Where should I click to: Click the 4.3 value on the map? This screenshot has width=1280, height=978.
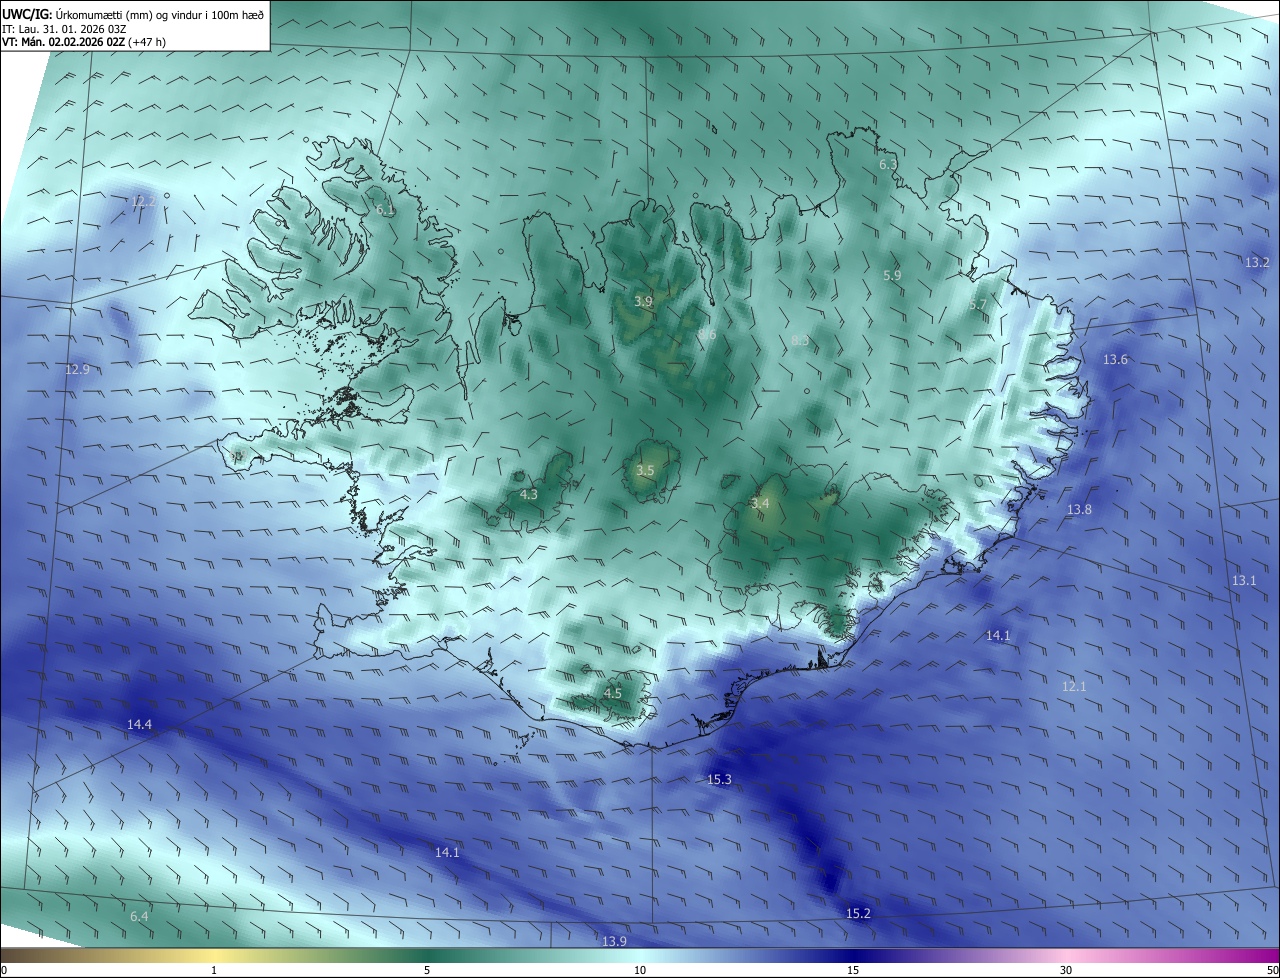tap(529, 495)
